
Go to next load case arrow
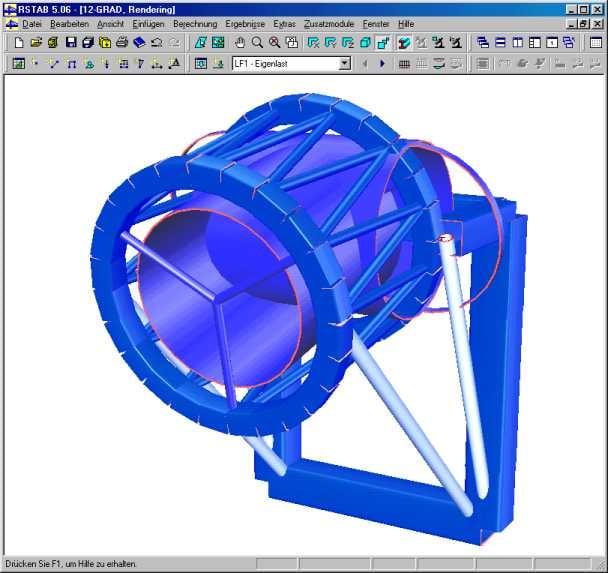(382, 63)
